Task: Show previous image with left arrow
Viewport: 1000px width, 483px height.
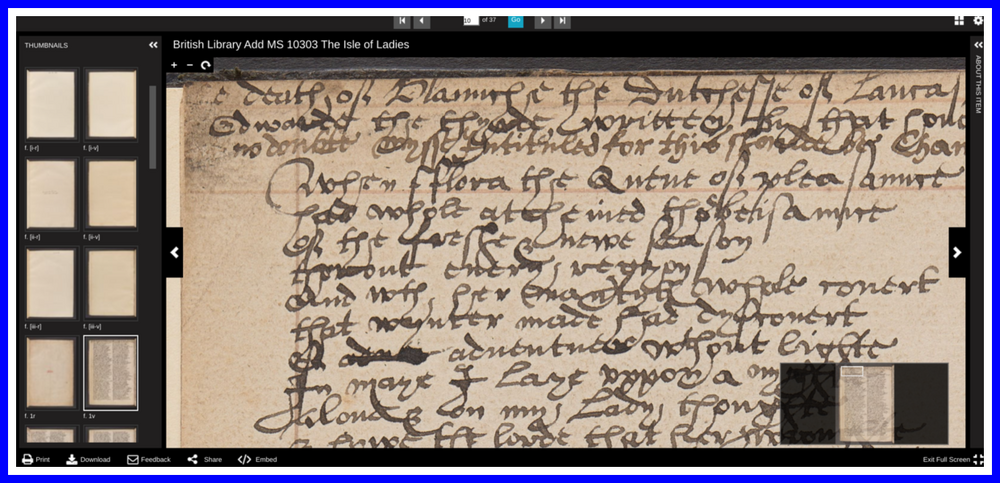Action: [x=175, y=253]
